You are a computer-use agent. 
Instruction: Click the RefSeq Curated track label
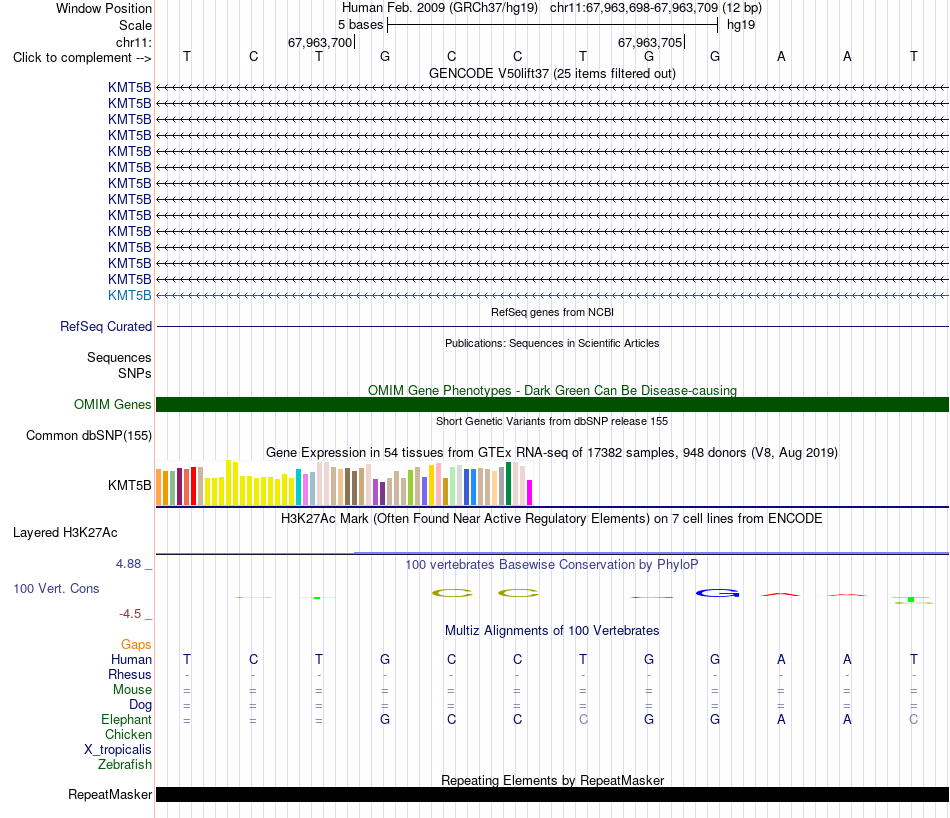click(106, 327)
